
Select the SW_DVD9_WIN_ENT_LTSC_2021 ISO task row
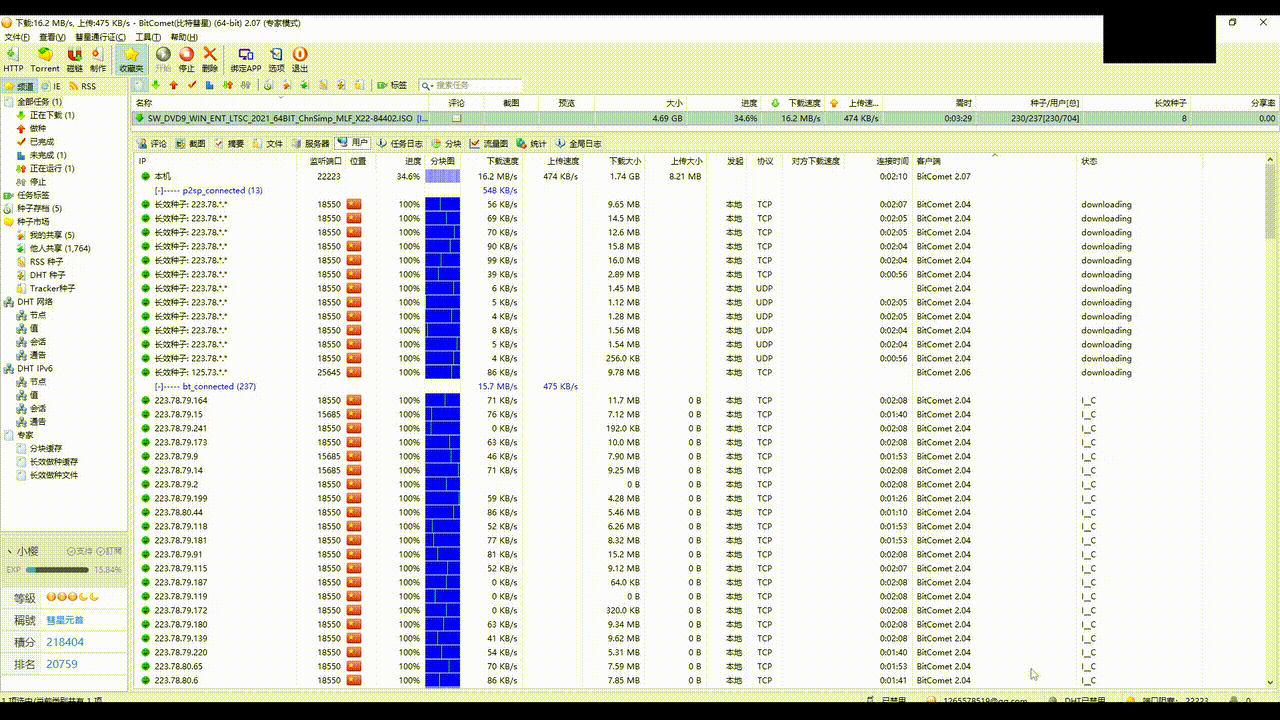tap(704, 118)
